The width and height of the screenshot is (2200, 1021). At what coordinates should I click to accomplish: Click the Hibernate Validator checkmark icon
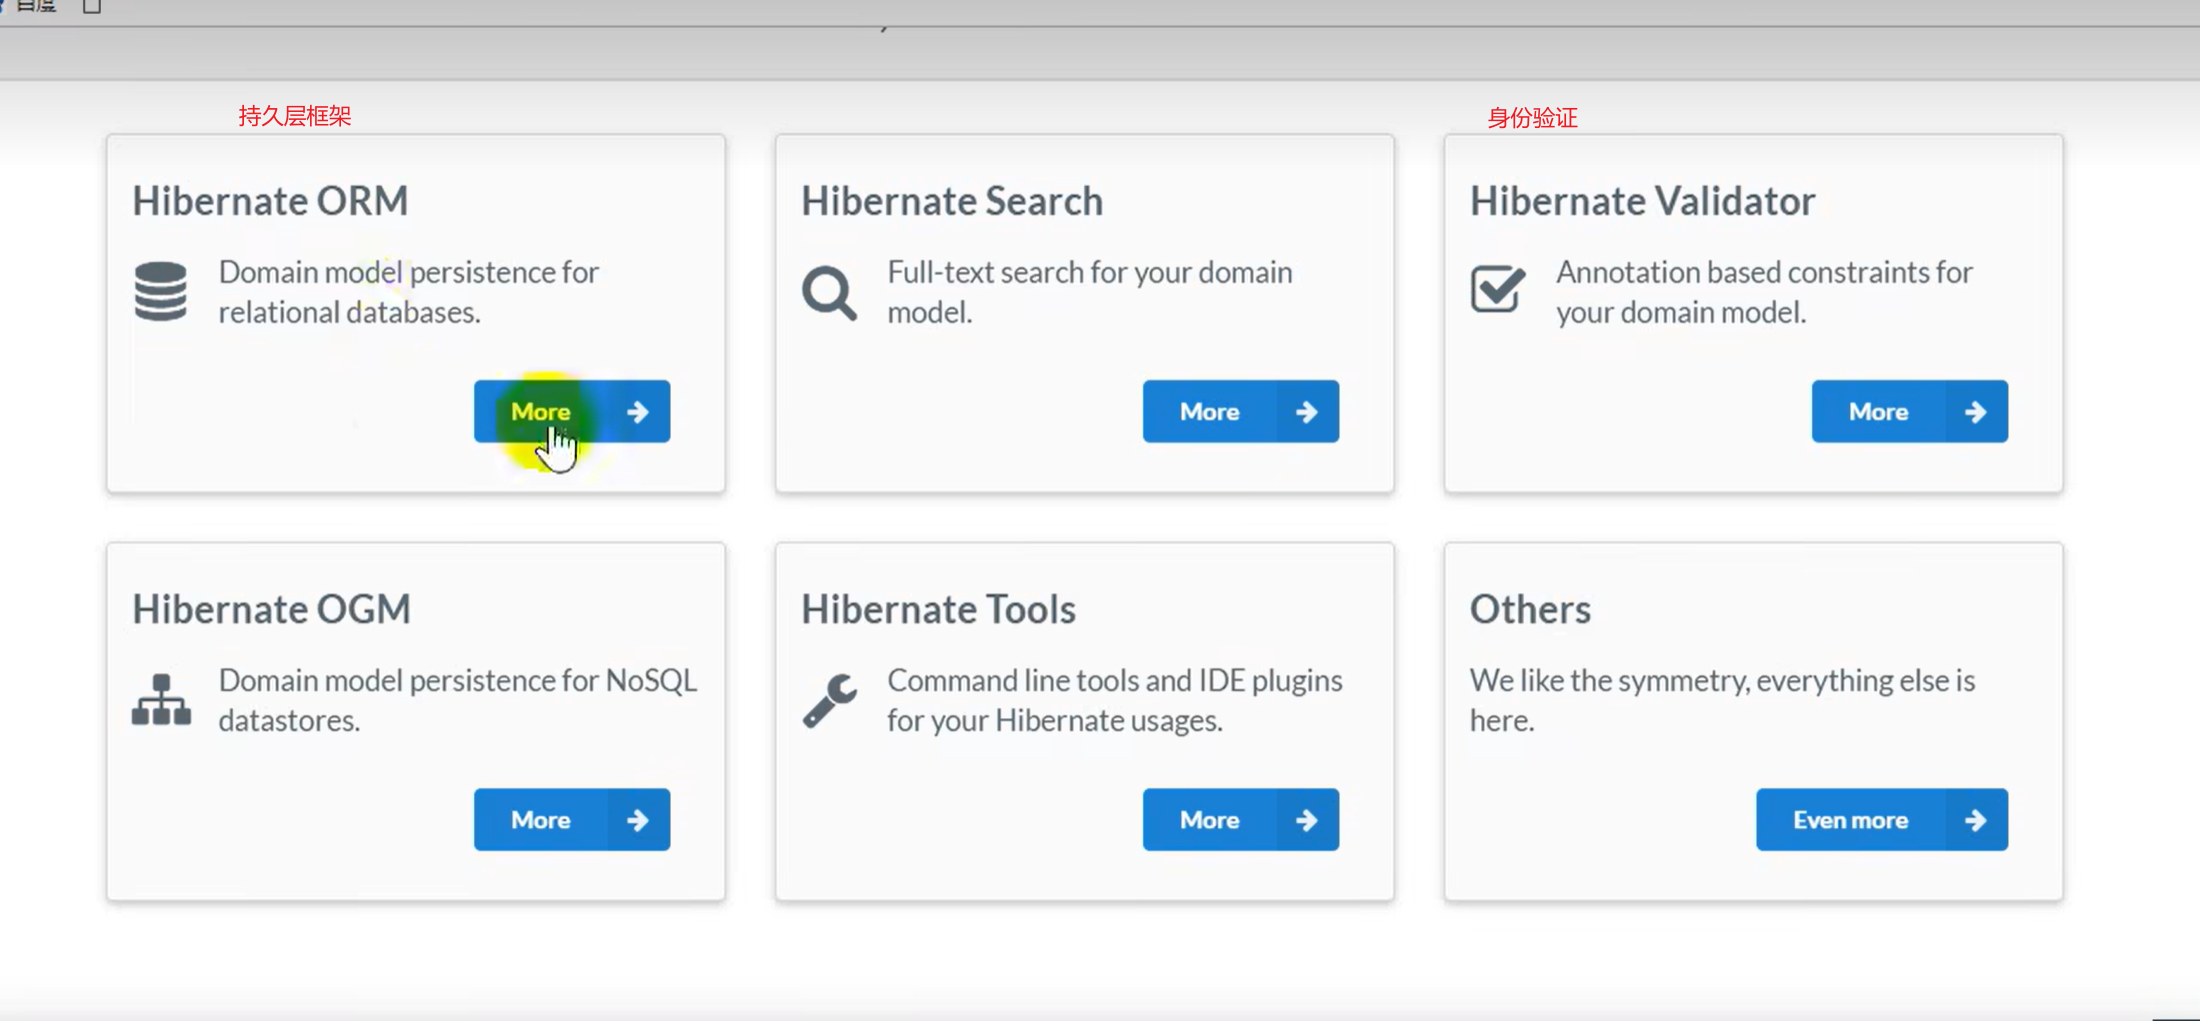pyautogui.click(x=1498, y=289)
